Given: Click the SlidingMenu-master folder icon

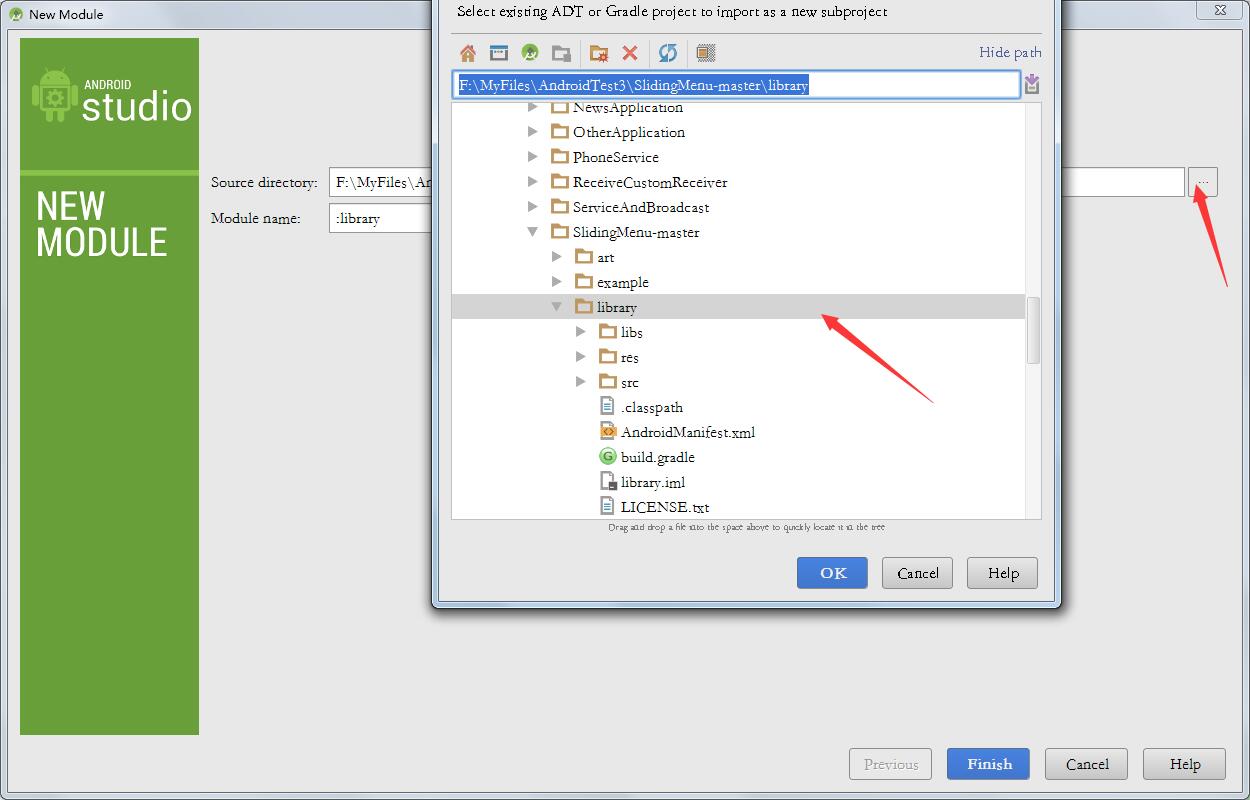Looking at the screenshot, I should click(560, 232).
